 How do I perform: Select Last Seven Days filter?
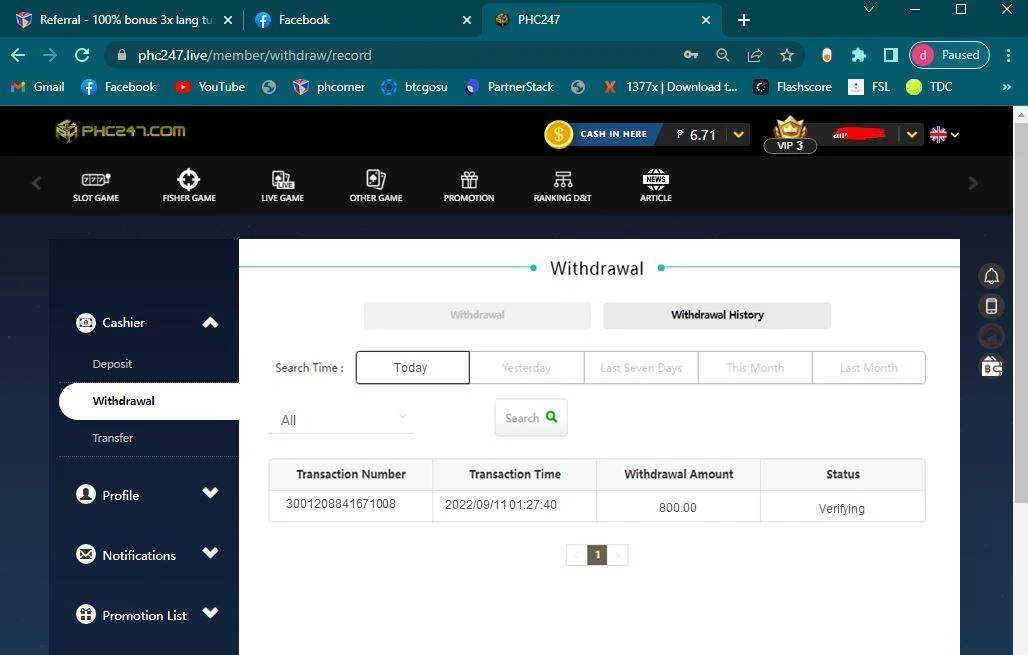click(x=641, y=368)
